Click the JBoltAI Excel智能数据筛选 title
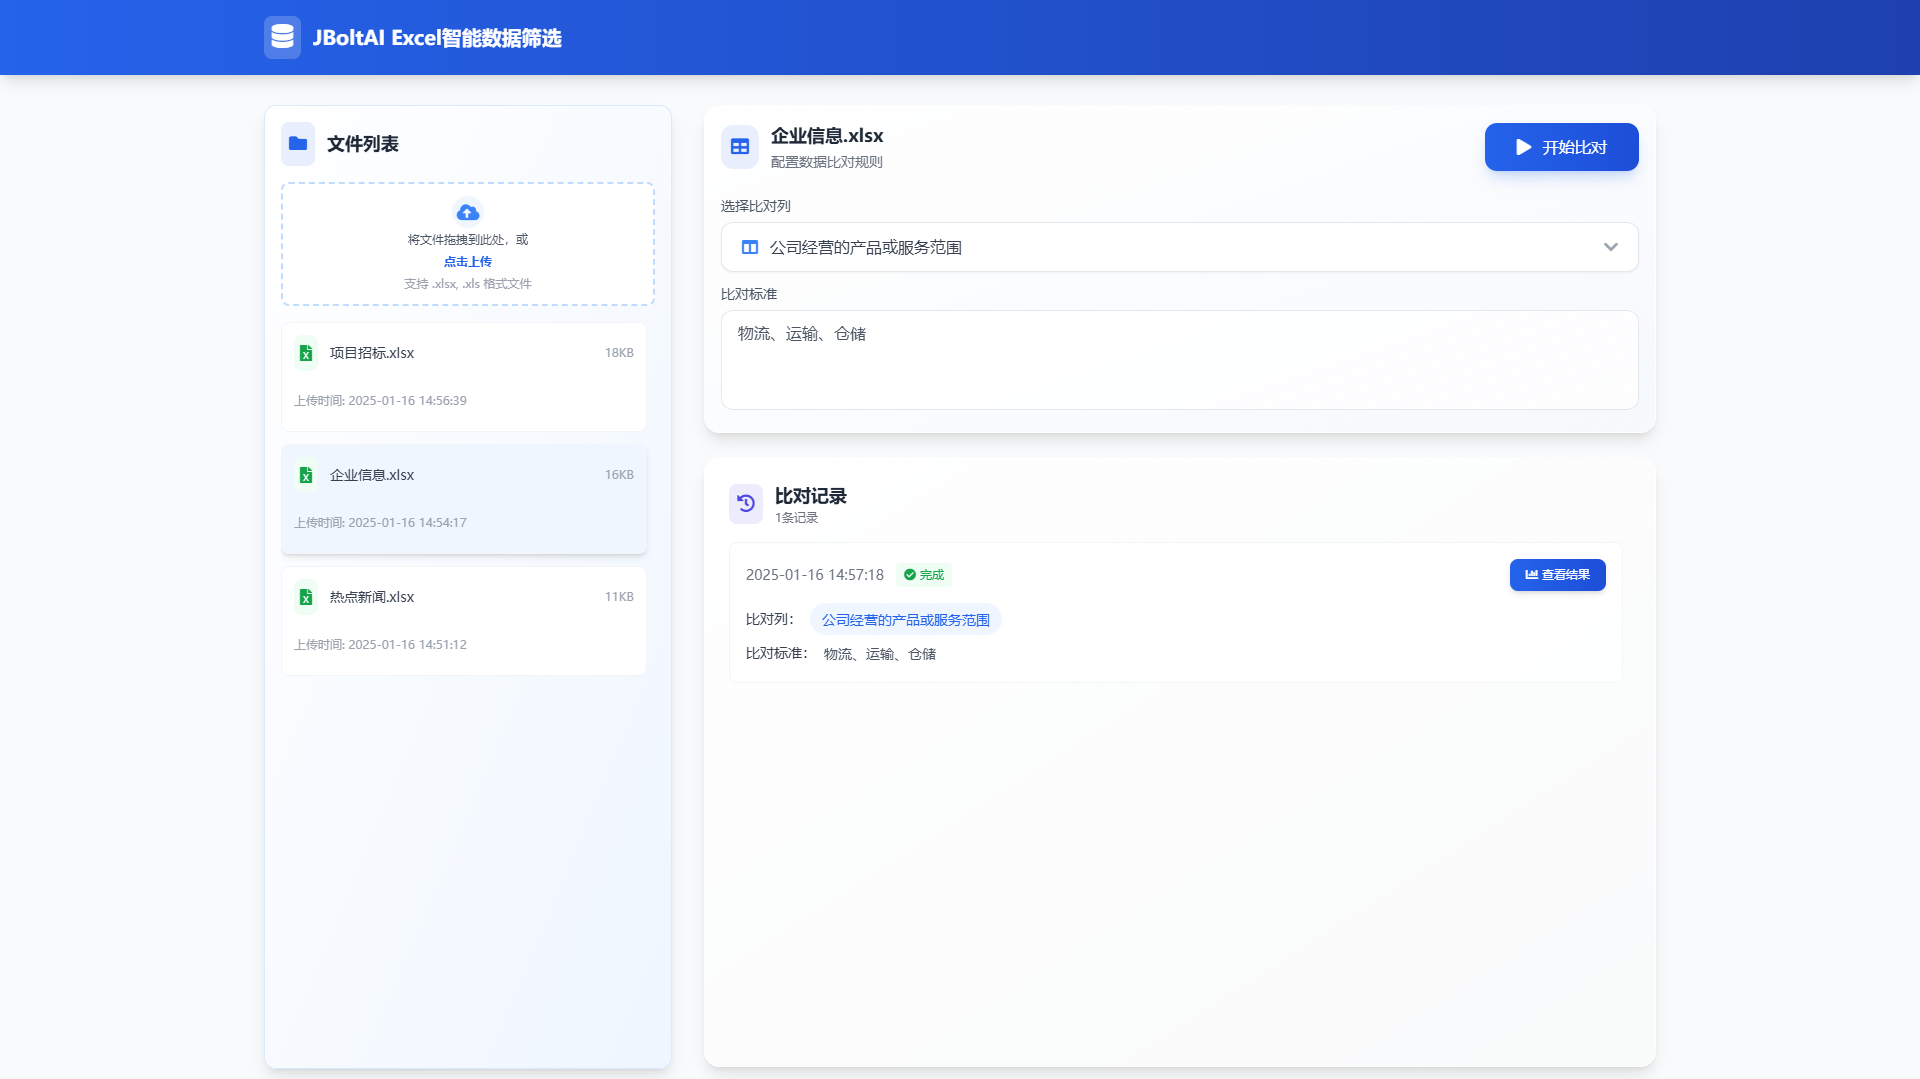Image resolution: width=1920 pixels, height=1079 pixels. click(437, 38)
